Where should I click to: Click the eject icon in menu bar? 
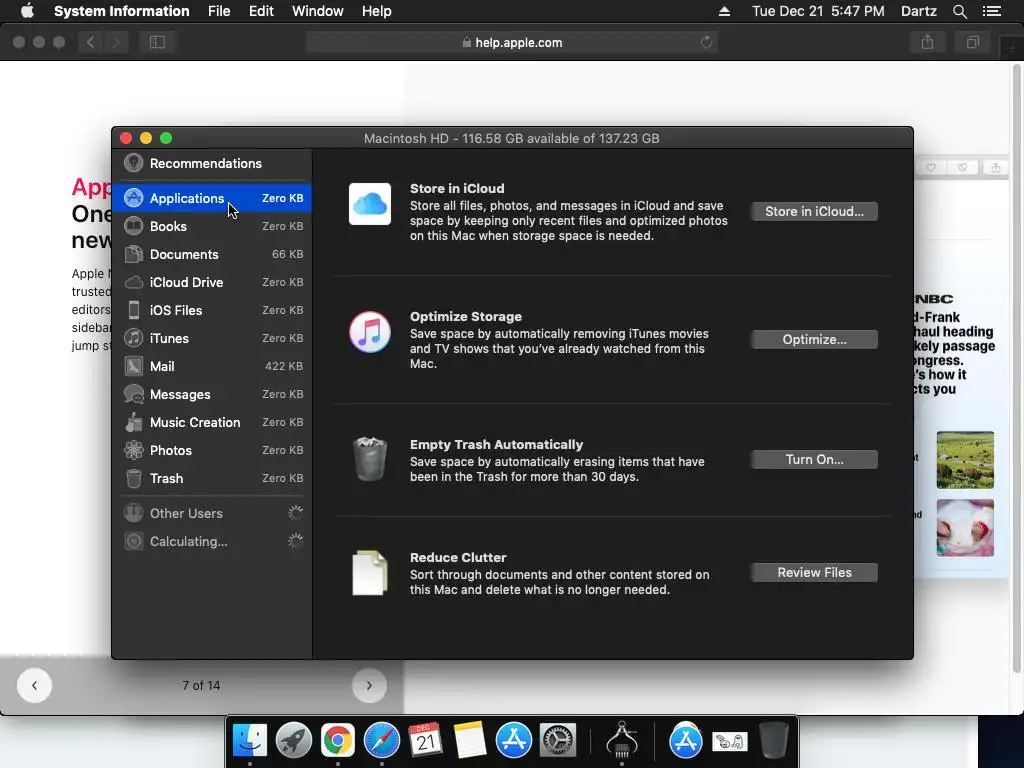[x=724, y=11]
